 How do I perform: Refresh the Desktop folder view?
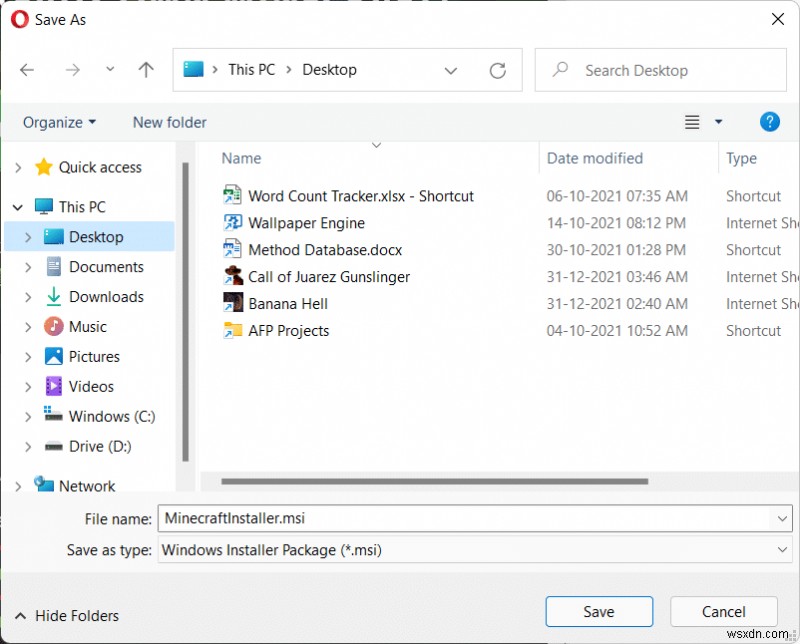click(497, 70)
